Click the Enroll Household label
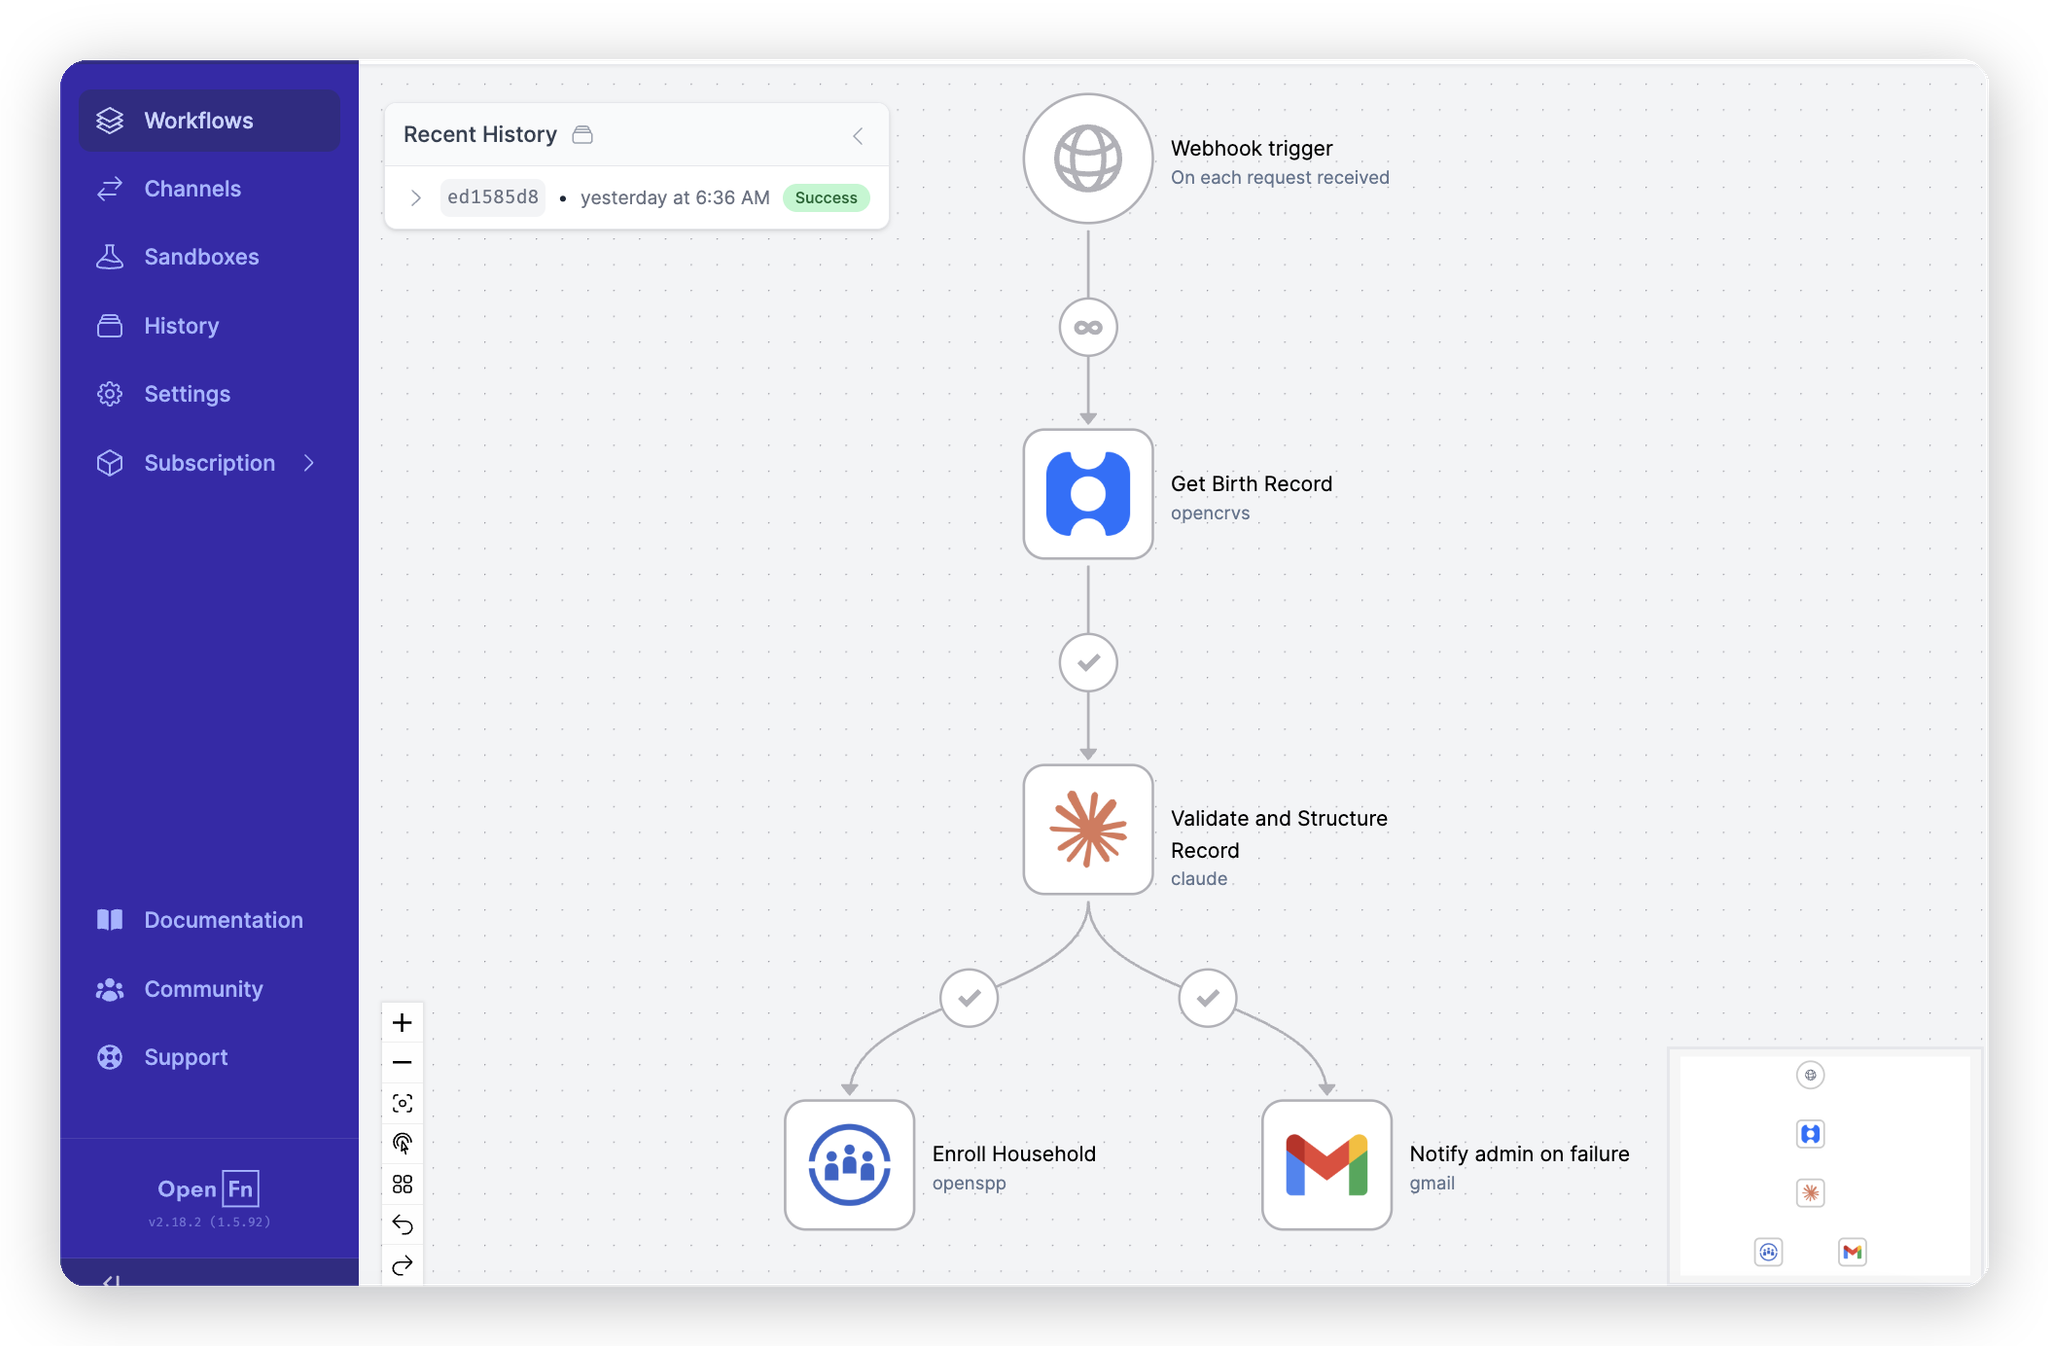The height and width of the screenshot is (1346, 2048). 1014,1154
